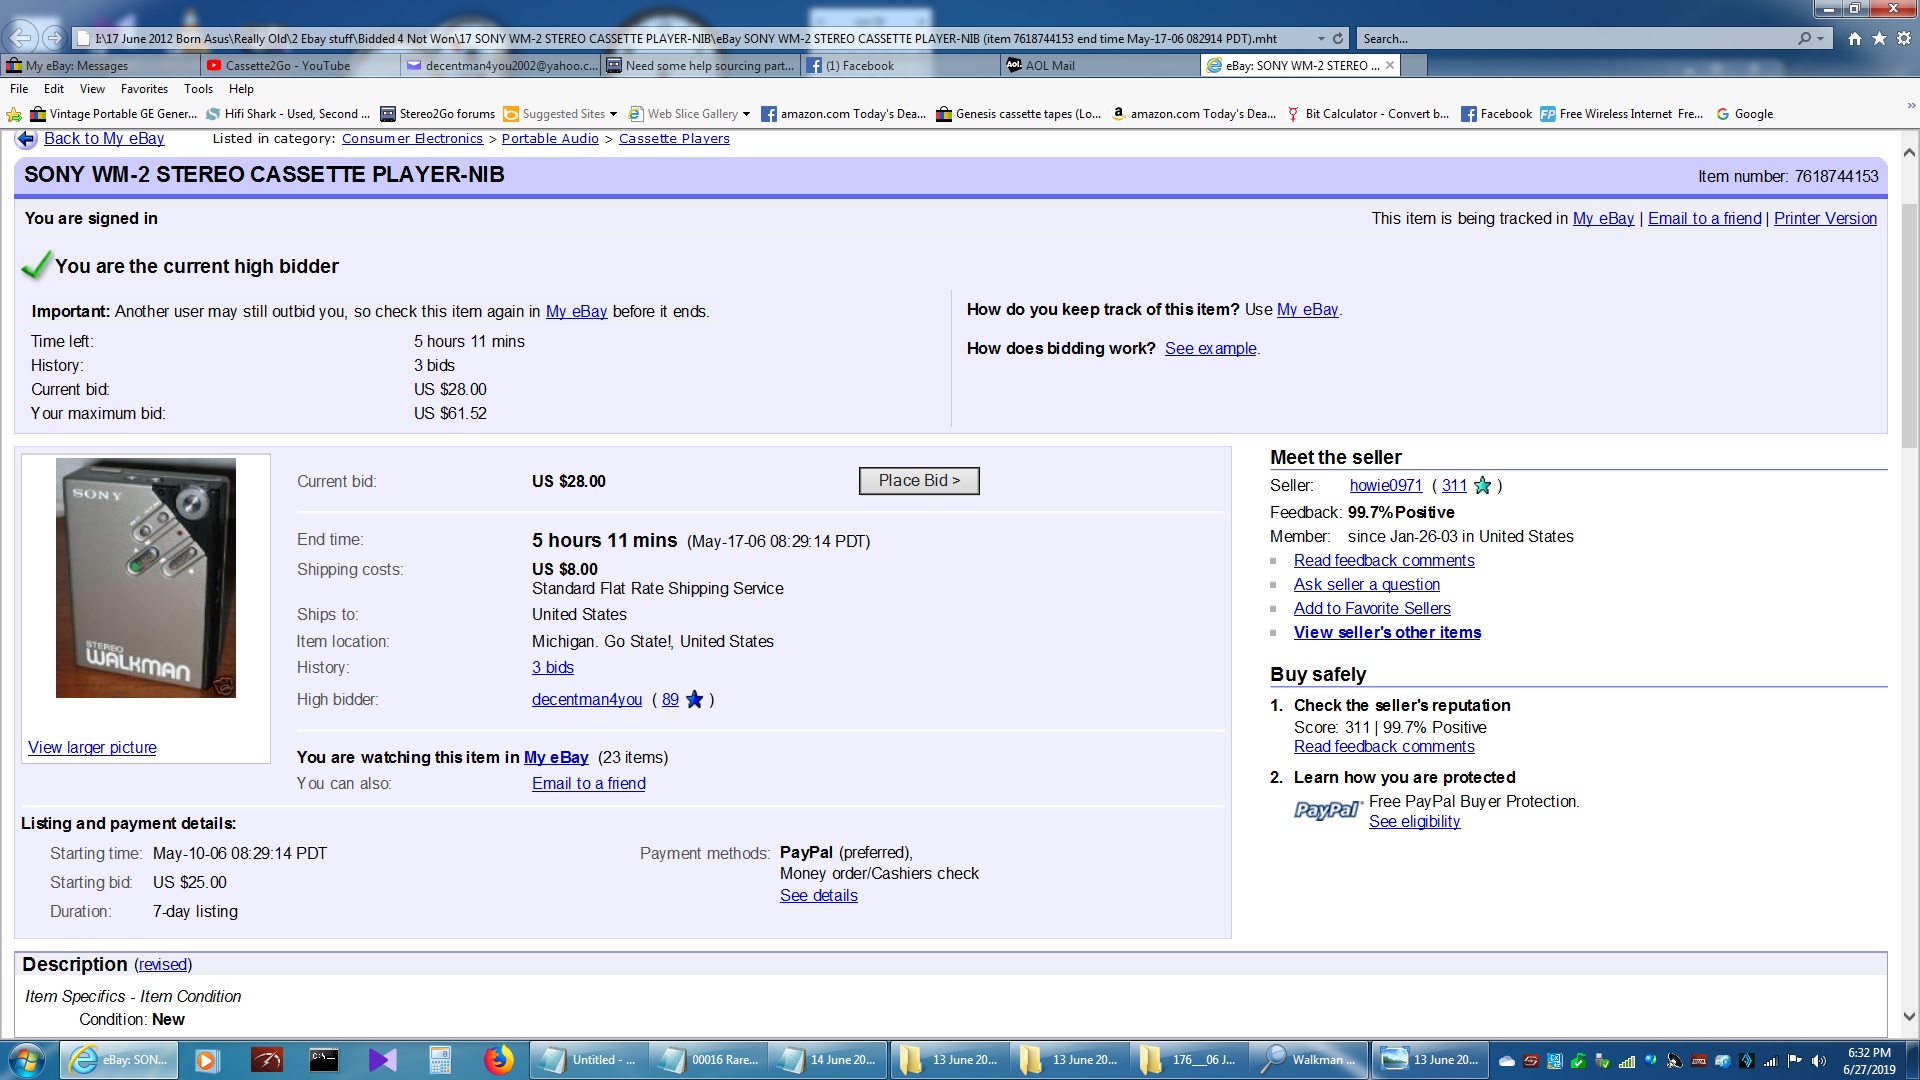Screen dimensions: 1920x1080
Task: Click the volume speaker icon in system tray
Action: point(1818,1061)
